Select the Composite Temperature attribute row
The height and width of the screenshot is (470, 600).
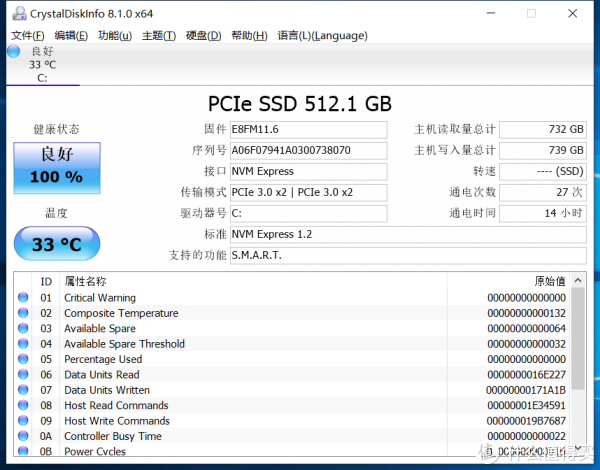tap(292, 313)
